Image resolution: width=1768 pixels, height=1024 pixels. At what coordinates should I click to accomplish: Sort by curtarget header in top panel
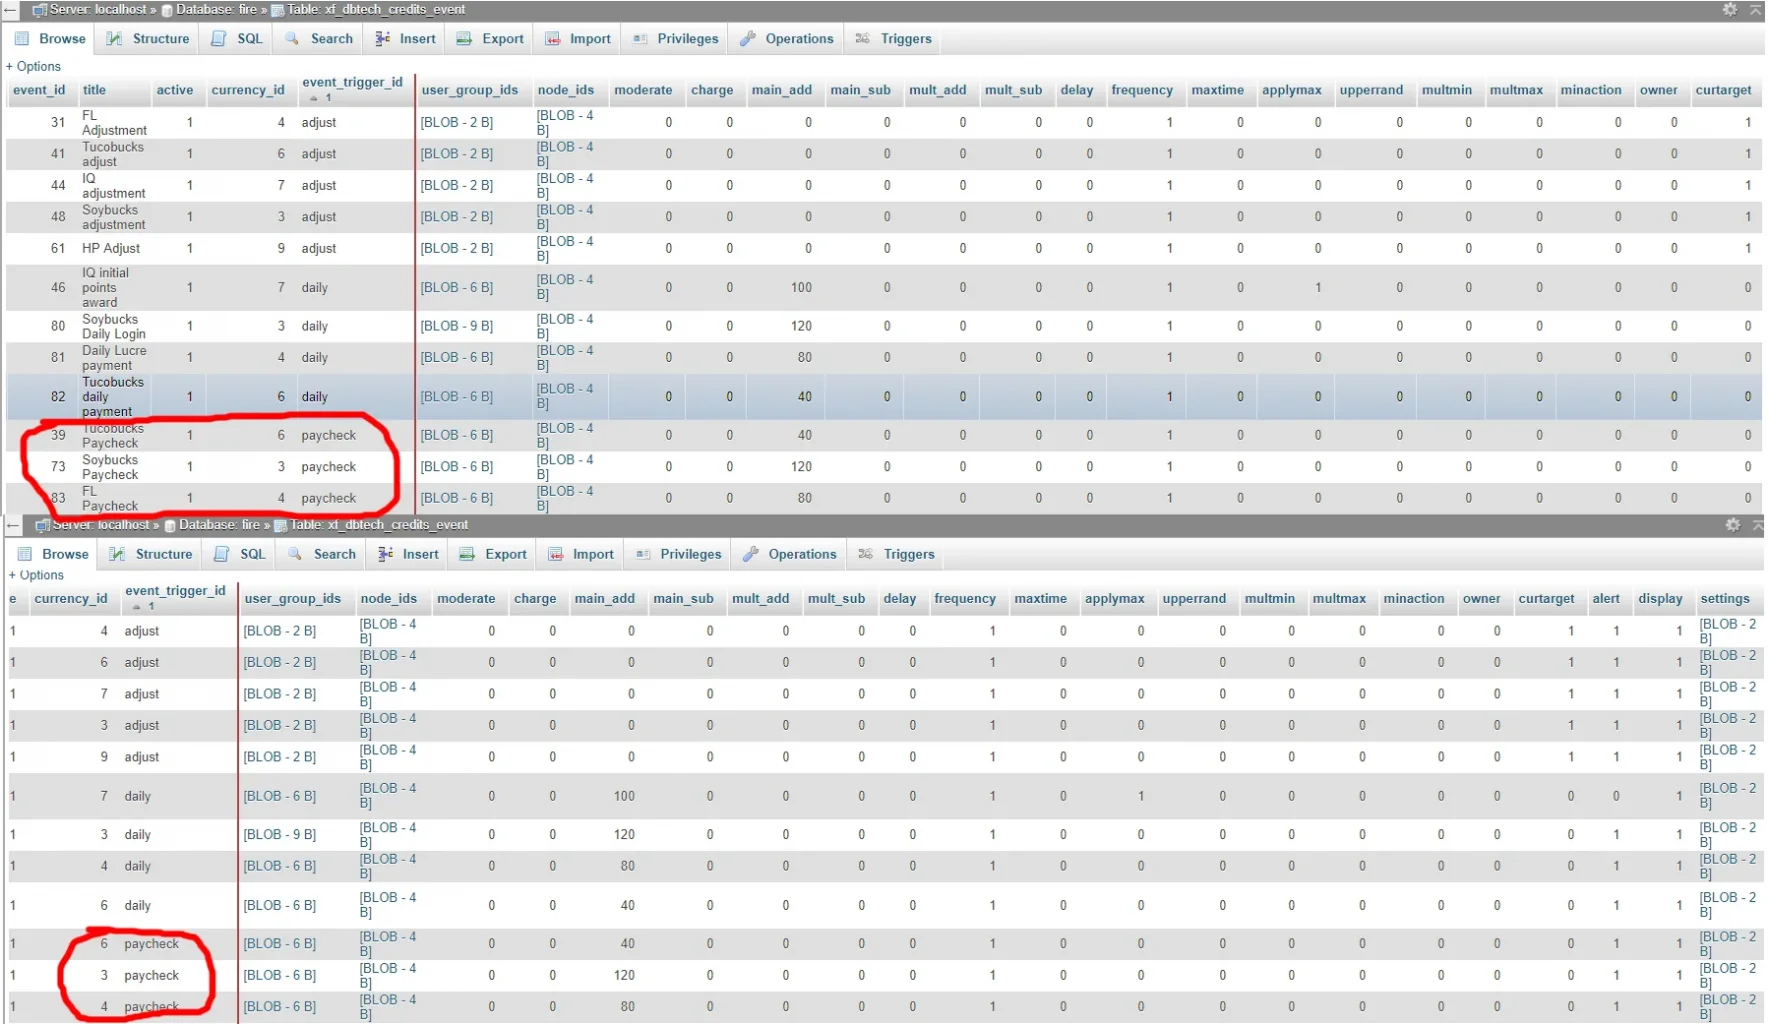1723,90
